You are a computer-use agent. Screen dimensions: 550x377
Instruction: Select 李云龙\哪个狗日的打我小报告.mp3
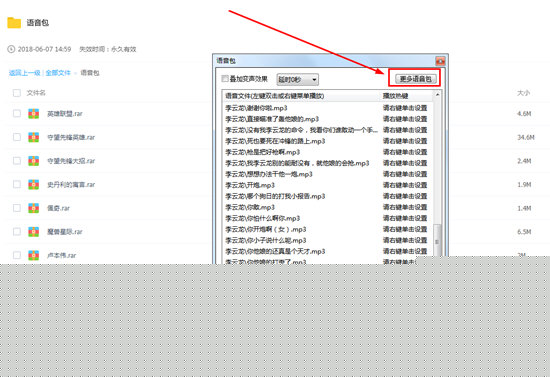tap(275, 196)
